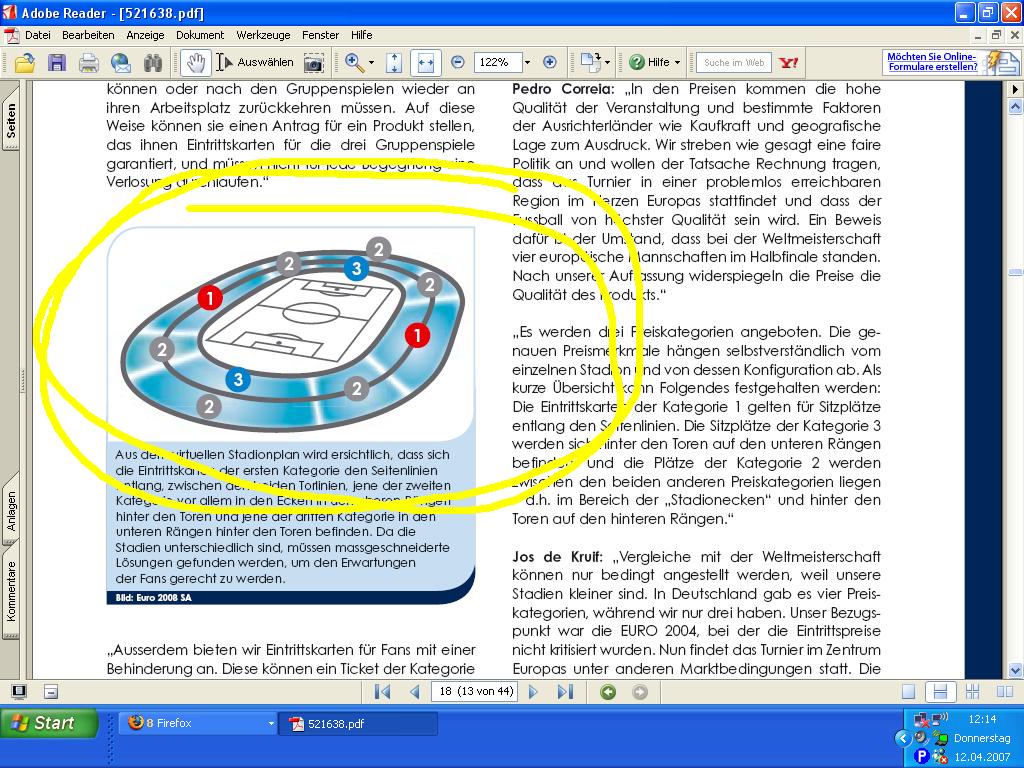Enable continuous page layout
The width and height of the screenshot is (1024, 768).
[939, 691]
